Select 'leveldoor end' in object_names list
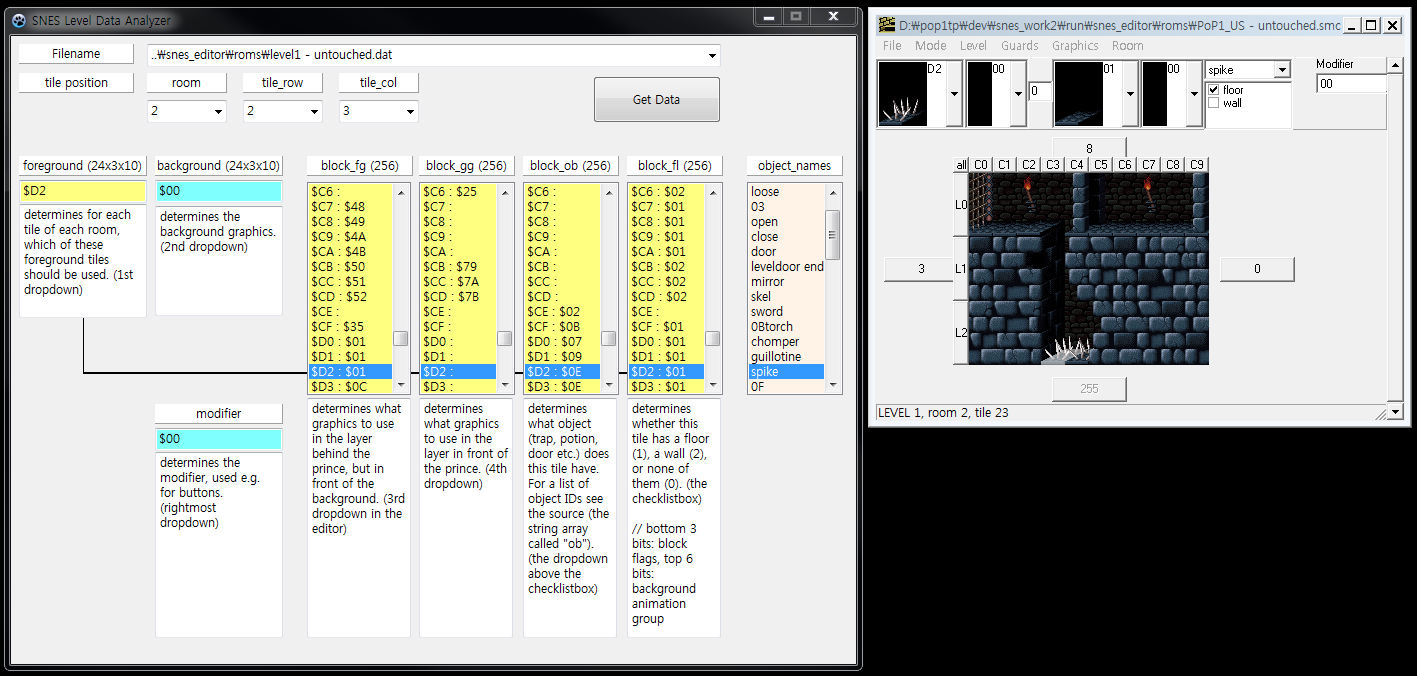Screen dimensions: 1417x676 pos(786,267)
